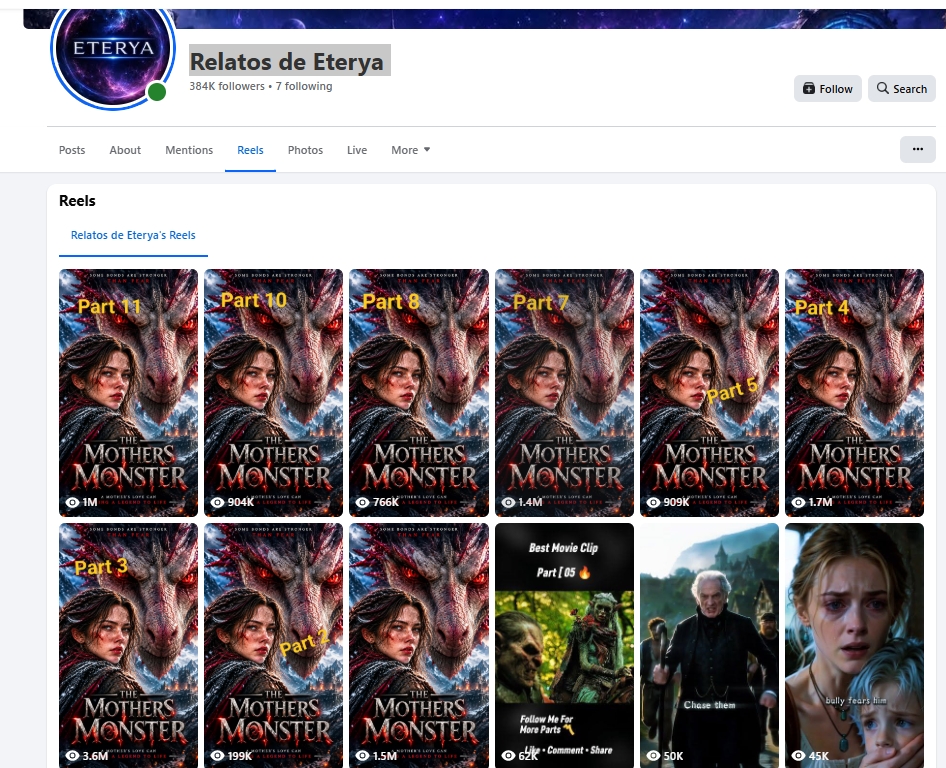Open the Part 11 Mothers Monster reel
The height and width of the screenshot is (768, 946).
(129, 393)
